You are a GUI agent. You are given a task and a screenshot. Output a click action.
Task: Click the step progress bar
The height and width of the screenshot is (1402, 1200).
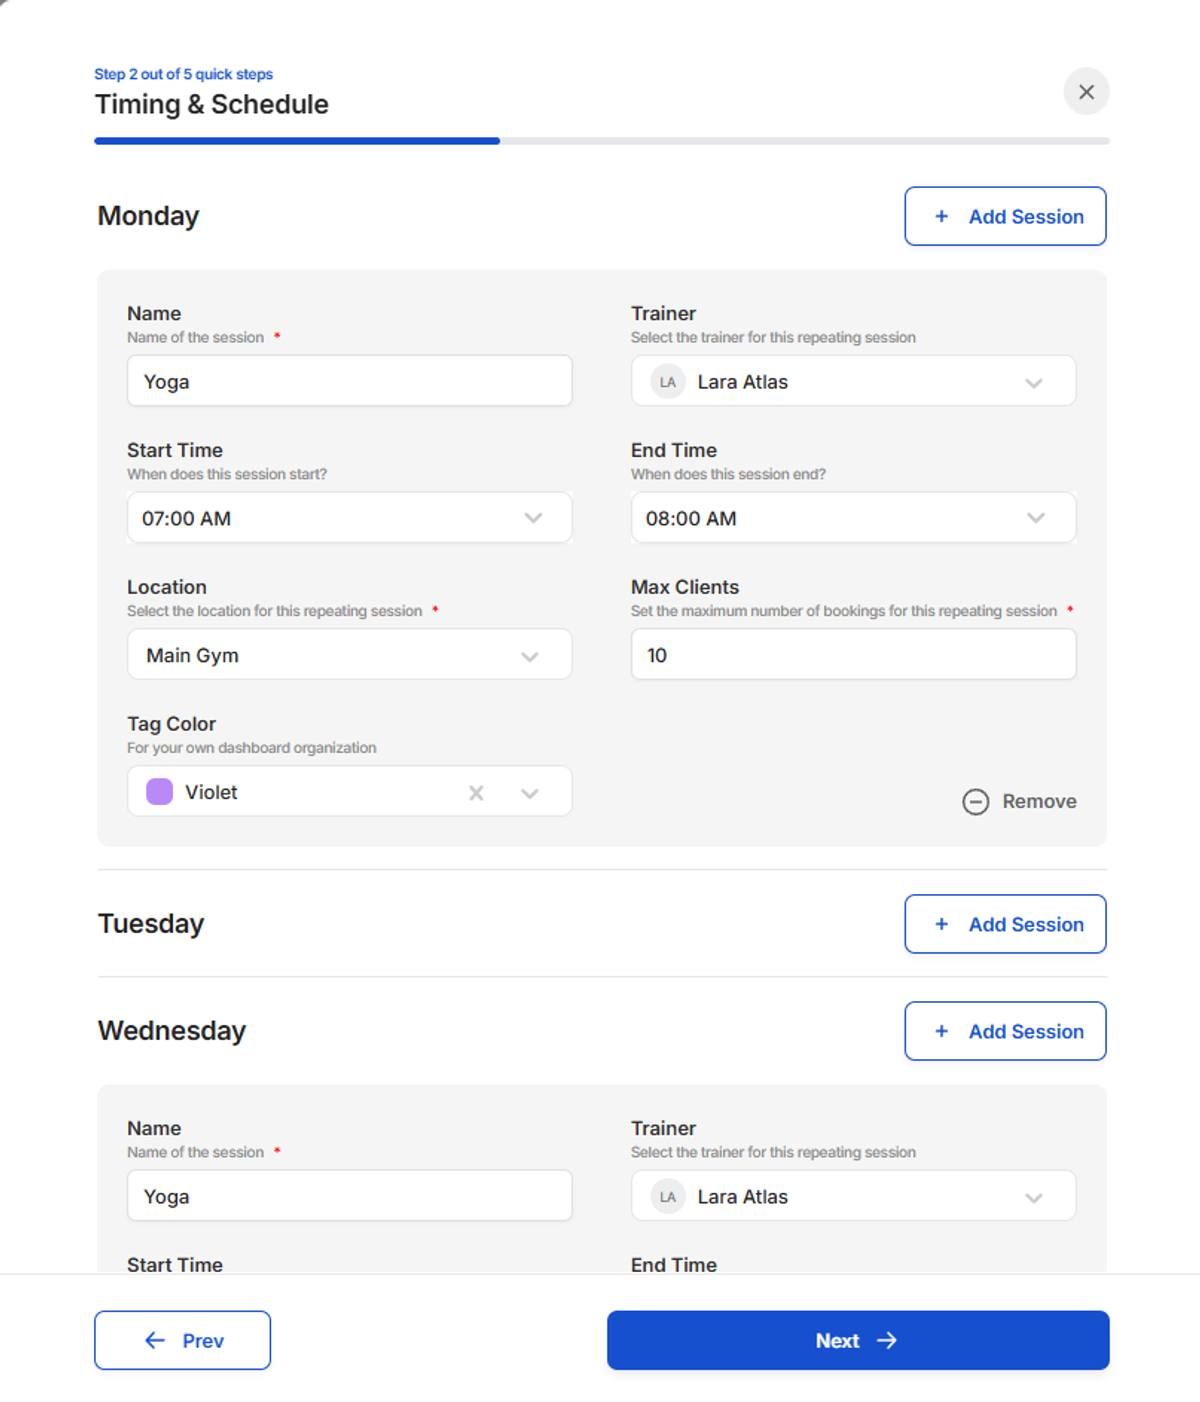point(602,141)
